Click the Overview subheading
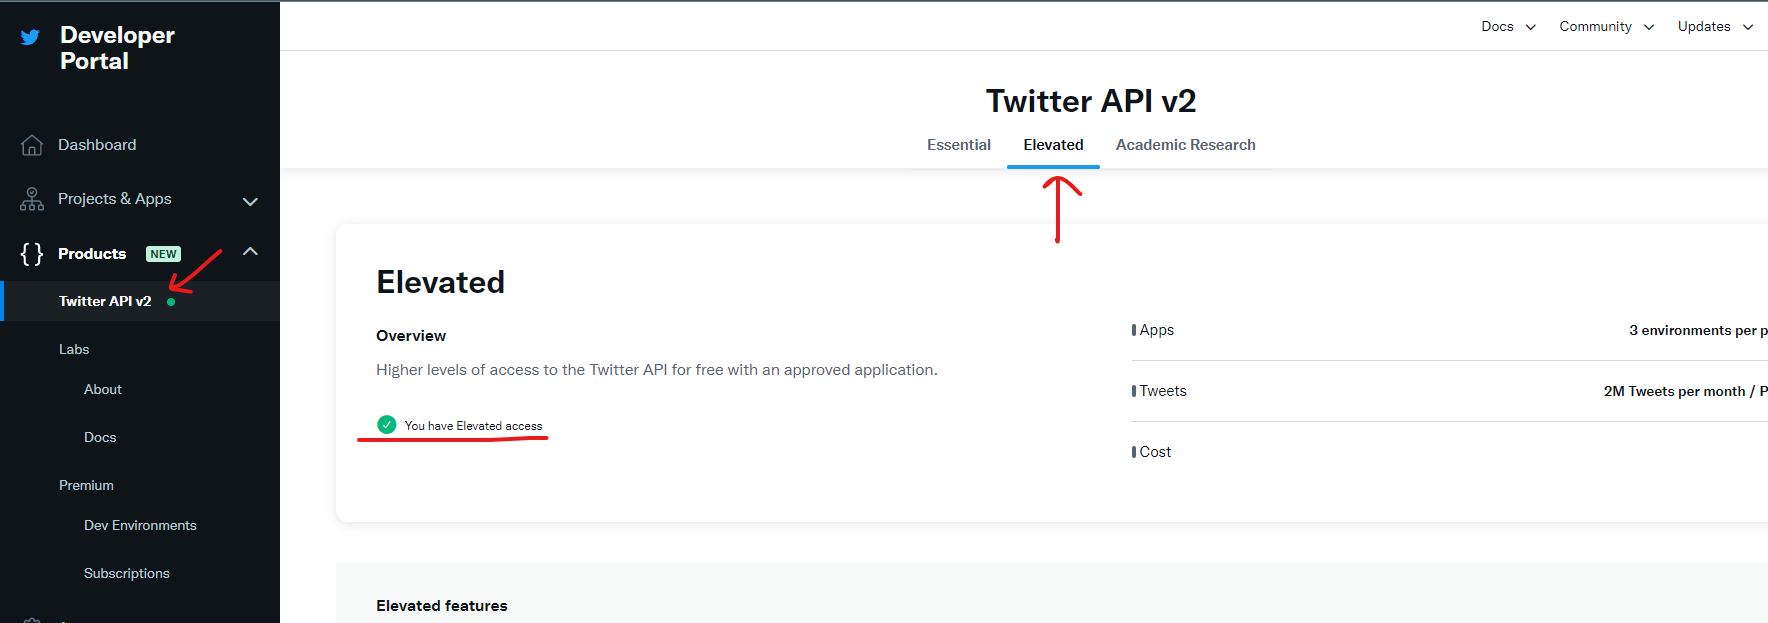The width and height of the screenshot is (1768, 623). pos(411,336)
